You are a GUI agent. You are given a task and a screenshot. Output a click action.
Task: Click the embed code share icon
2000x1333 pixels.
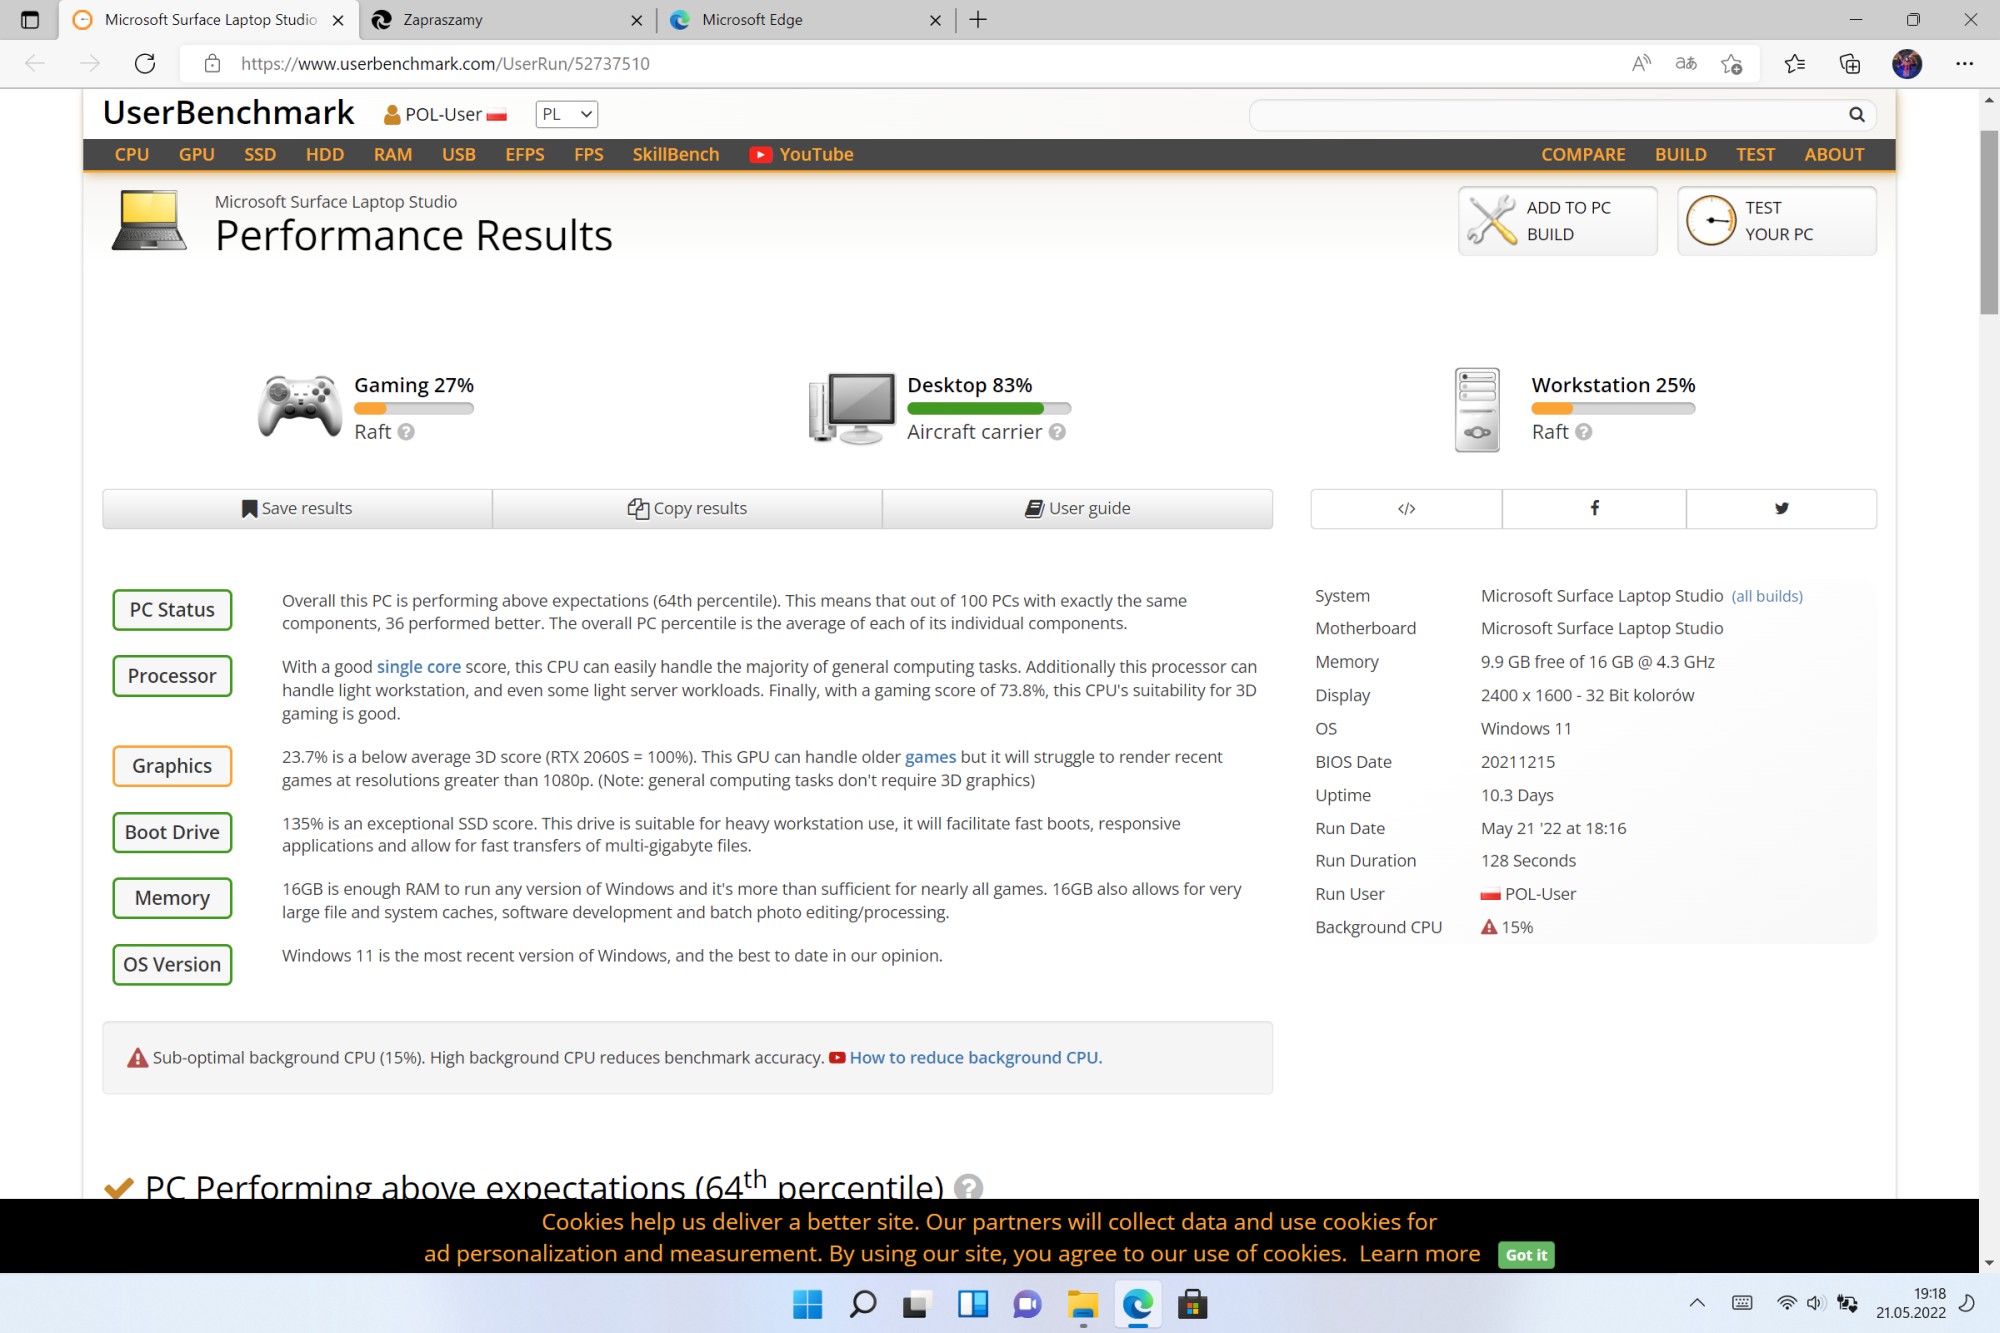[1406, 508]
